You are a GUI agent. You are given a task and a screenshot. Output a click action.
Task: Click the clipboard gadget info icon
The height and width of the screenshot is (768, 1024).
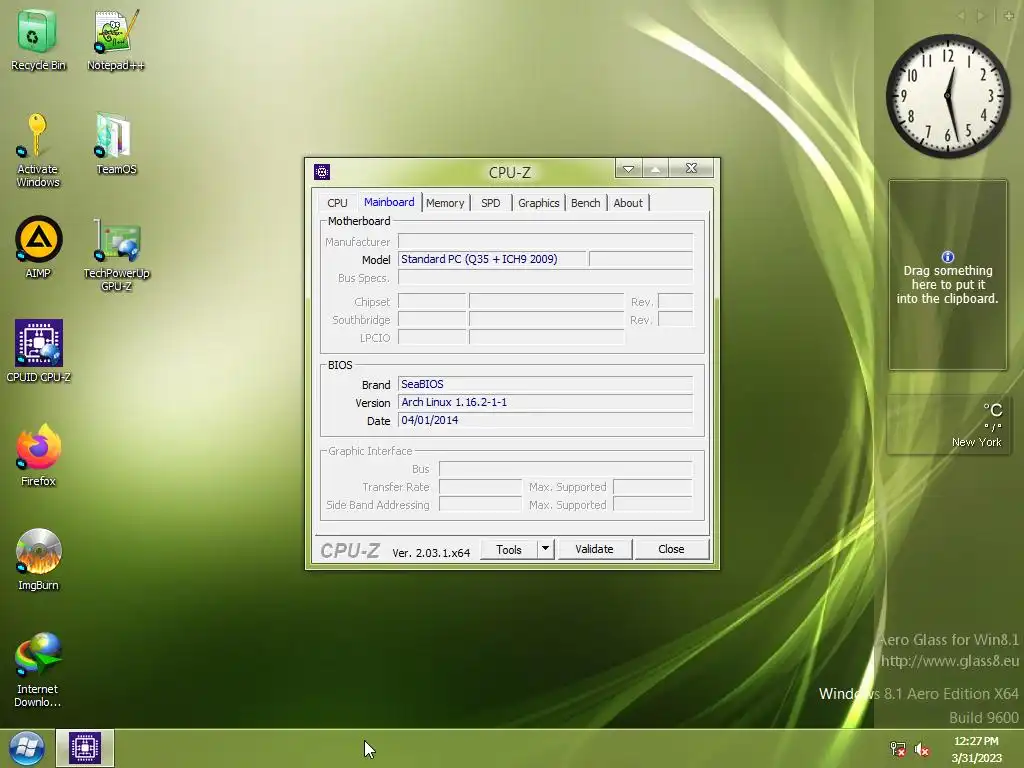pos(948,257)
